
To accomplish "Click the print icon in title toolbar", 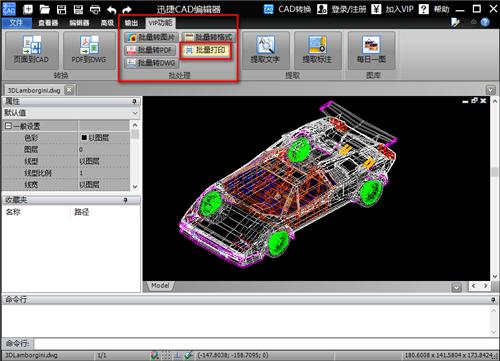I will tap(95, 9).
